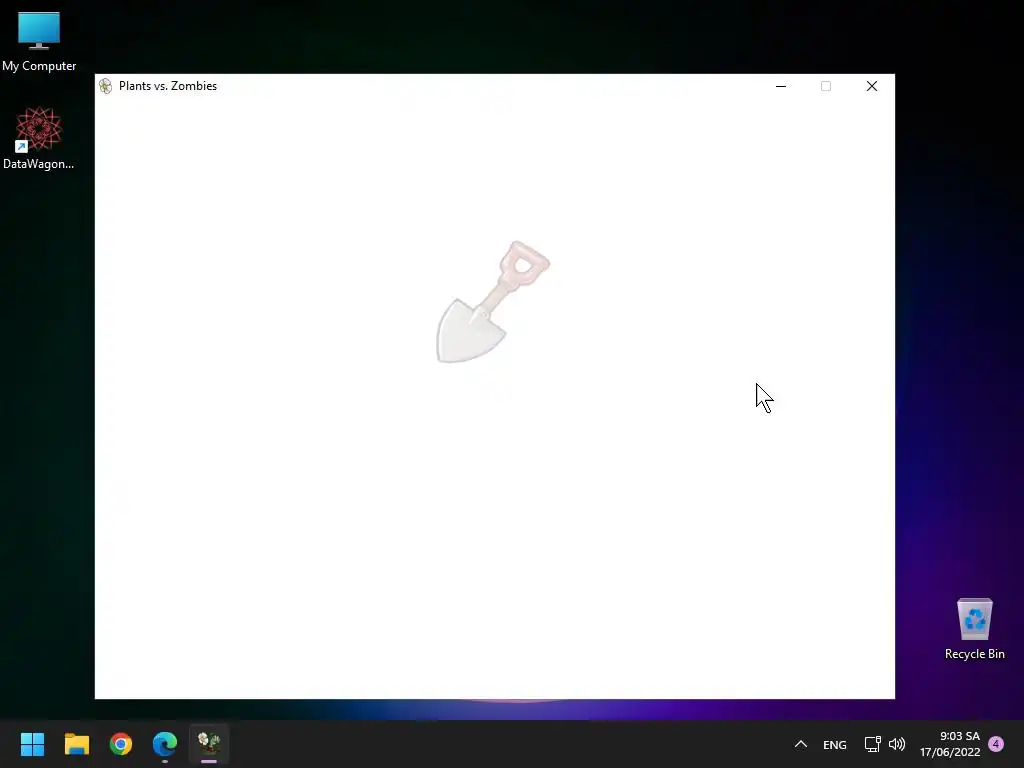
Task: Click the Plants vs. Zombies title bar icon
Action: [x=106, y=86]
